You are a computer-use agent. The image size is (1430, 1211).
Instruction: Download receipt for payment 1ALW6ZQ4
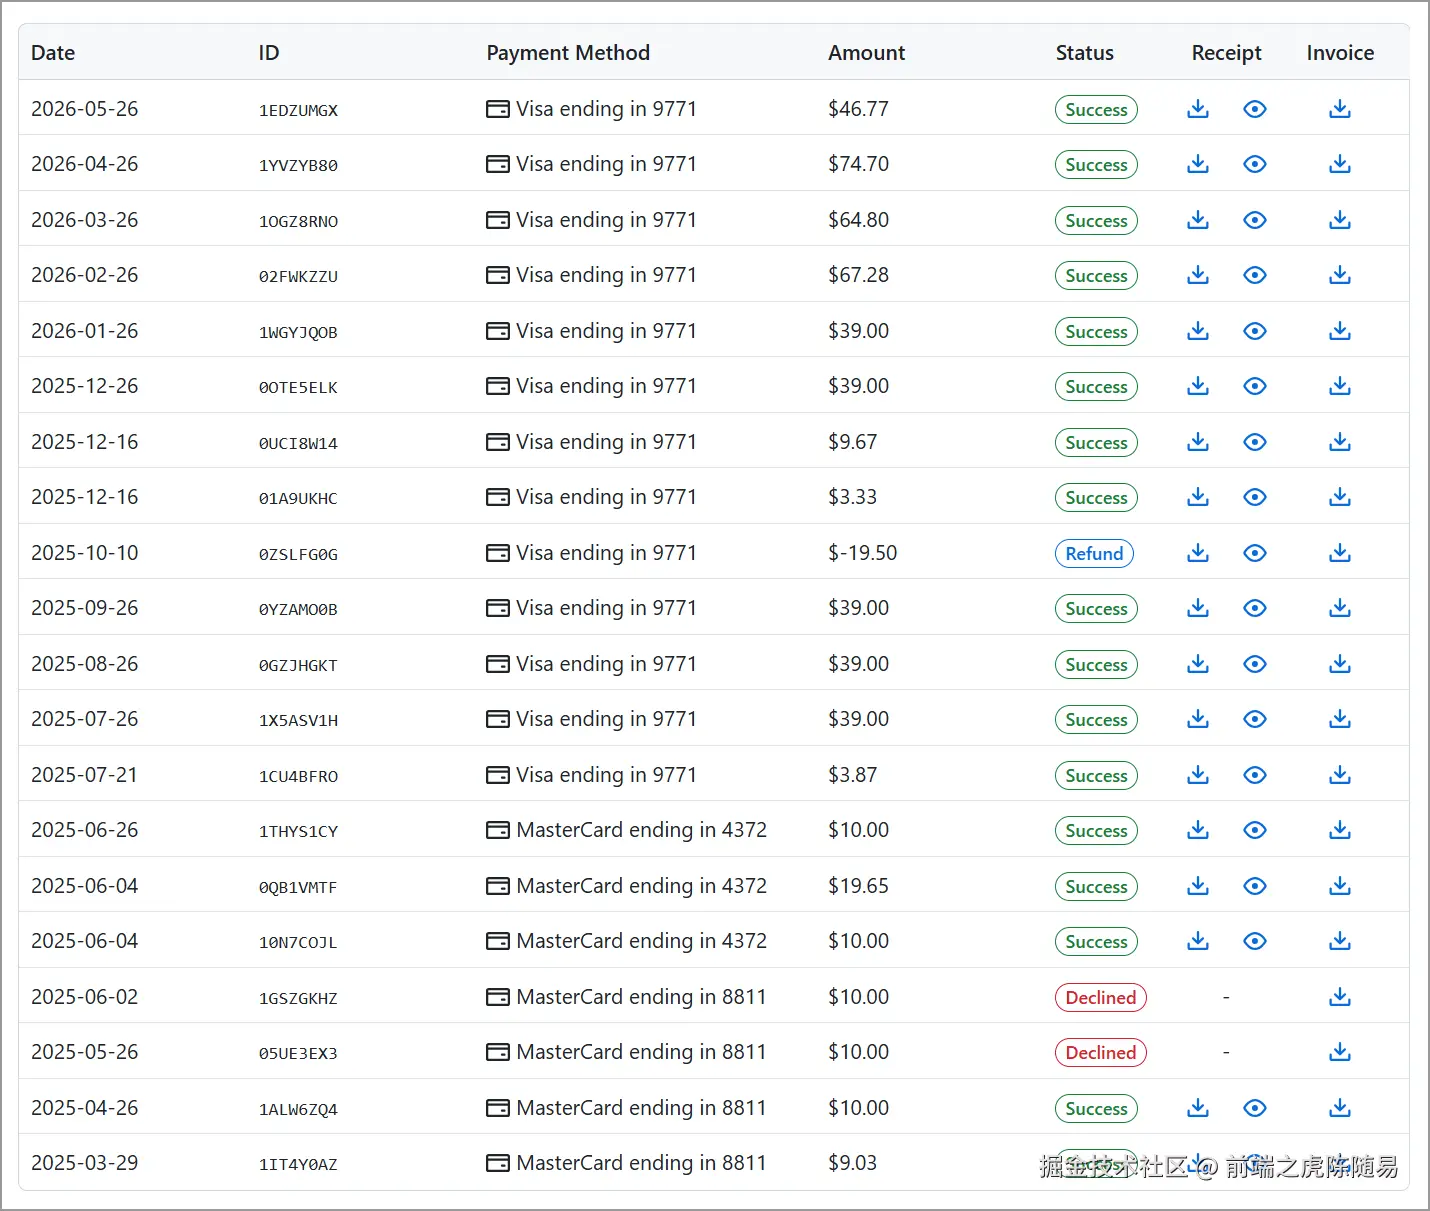(x=1198, y=1108)
